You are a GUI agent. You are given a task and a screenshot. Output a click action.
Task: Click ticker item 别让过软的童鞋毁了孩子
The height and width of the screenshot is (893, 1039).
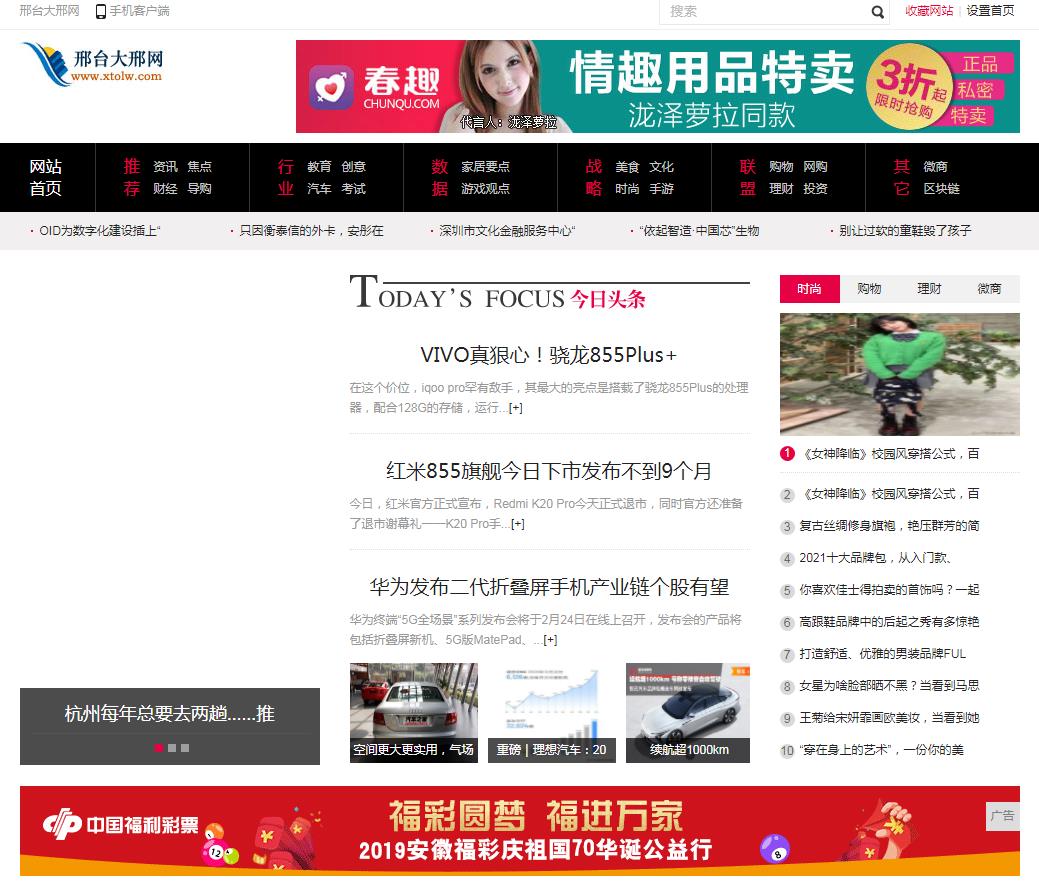point(905,231)
